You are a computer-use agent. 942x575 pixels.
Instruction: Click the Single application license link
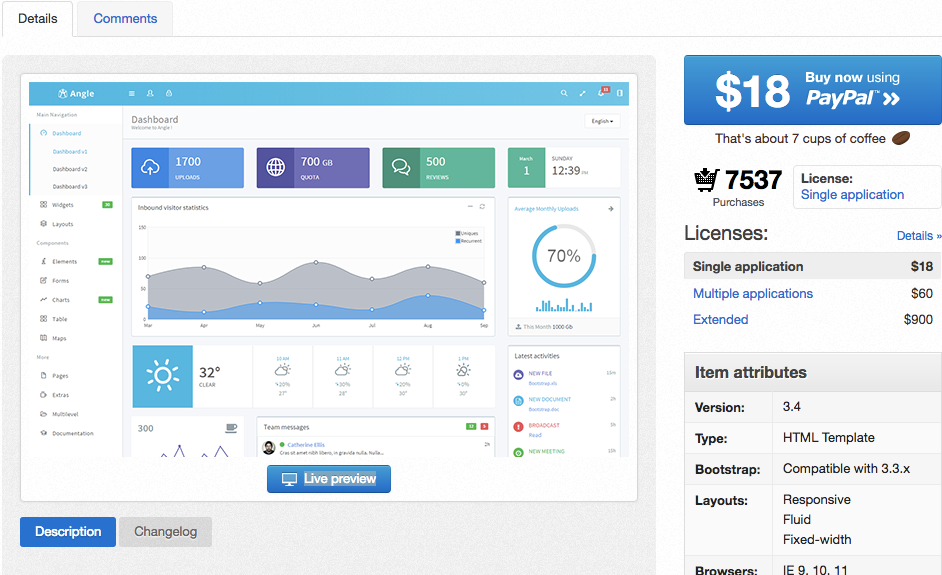(x=852, y=195)
